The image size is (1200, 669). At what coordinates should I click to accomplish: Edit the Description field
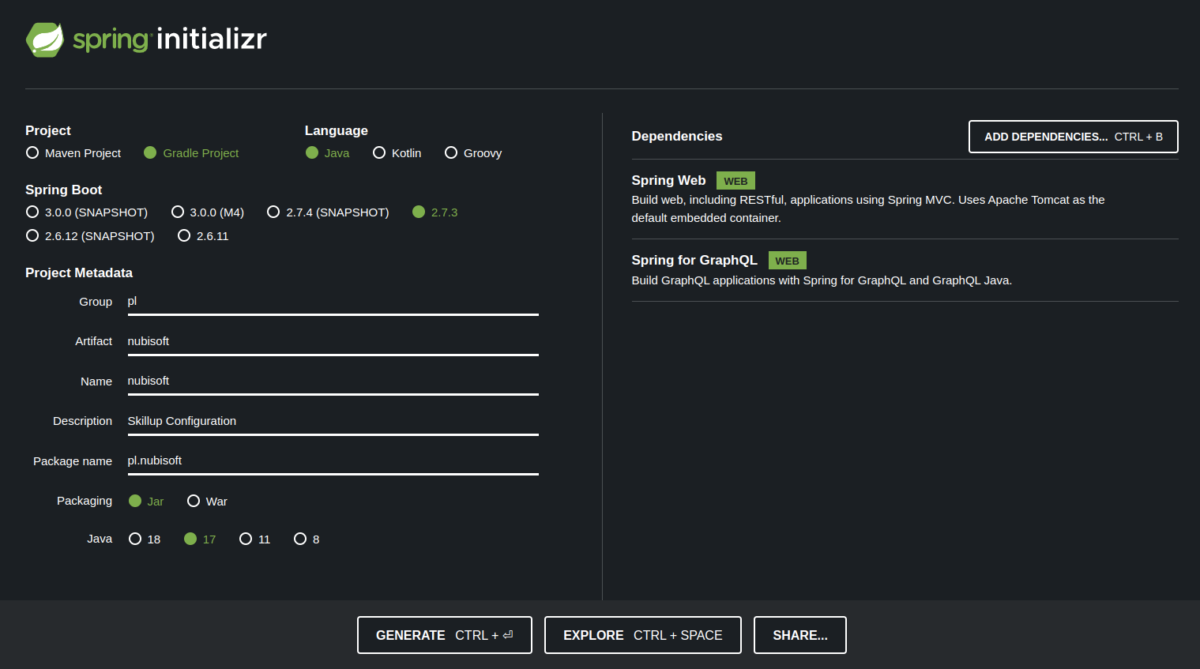pos(332,421)
